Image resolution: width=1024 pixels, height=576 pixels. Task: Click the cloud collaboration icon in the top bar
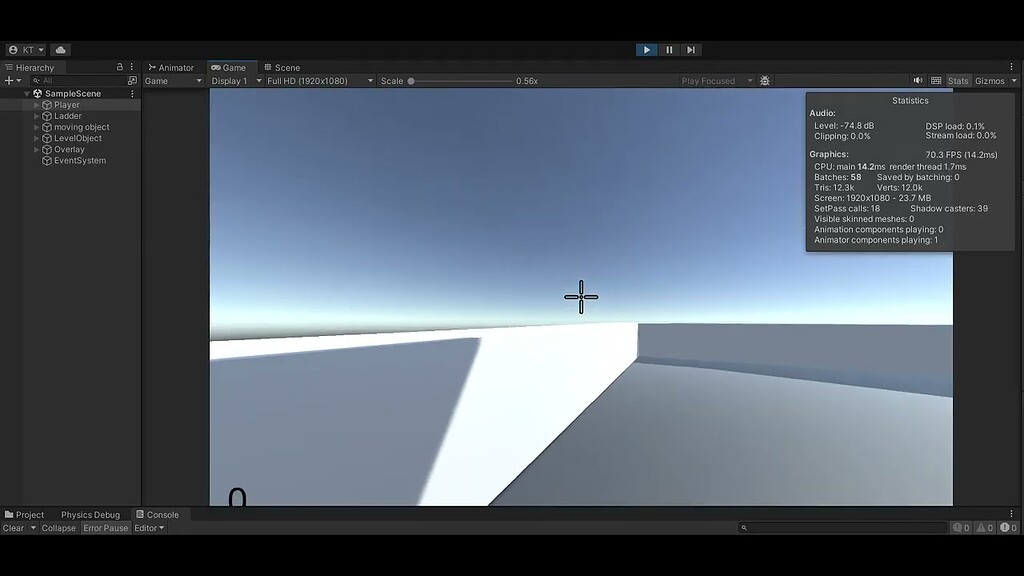(57, 49)
